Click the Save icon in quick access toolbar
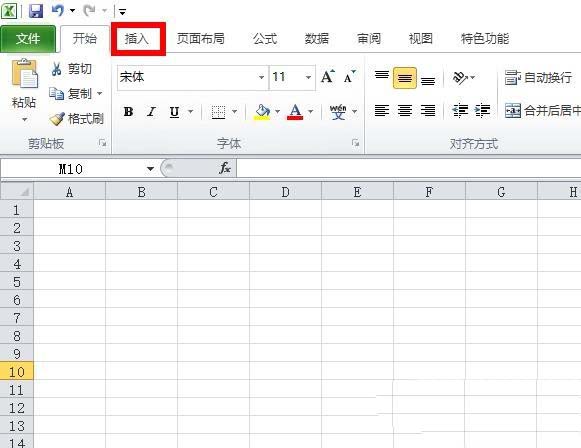This screenshot has height=448, width=581. click(x=36, y=11)
